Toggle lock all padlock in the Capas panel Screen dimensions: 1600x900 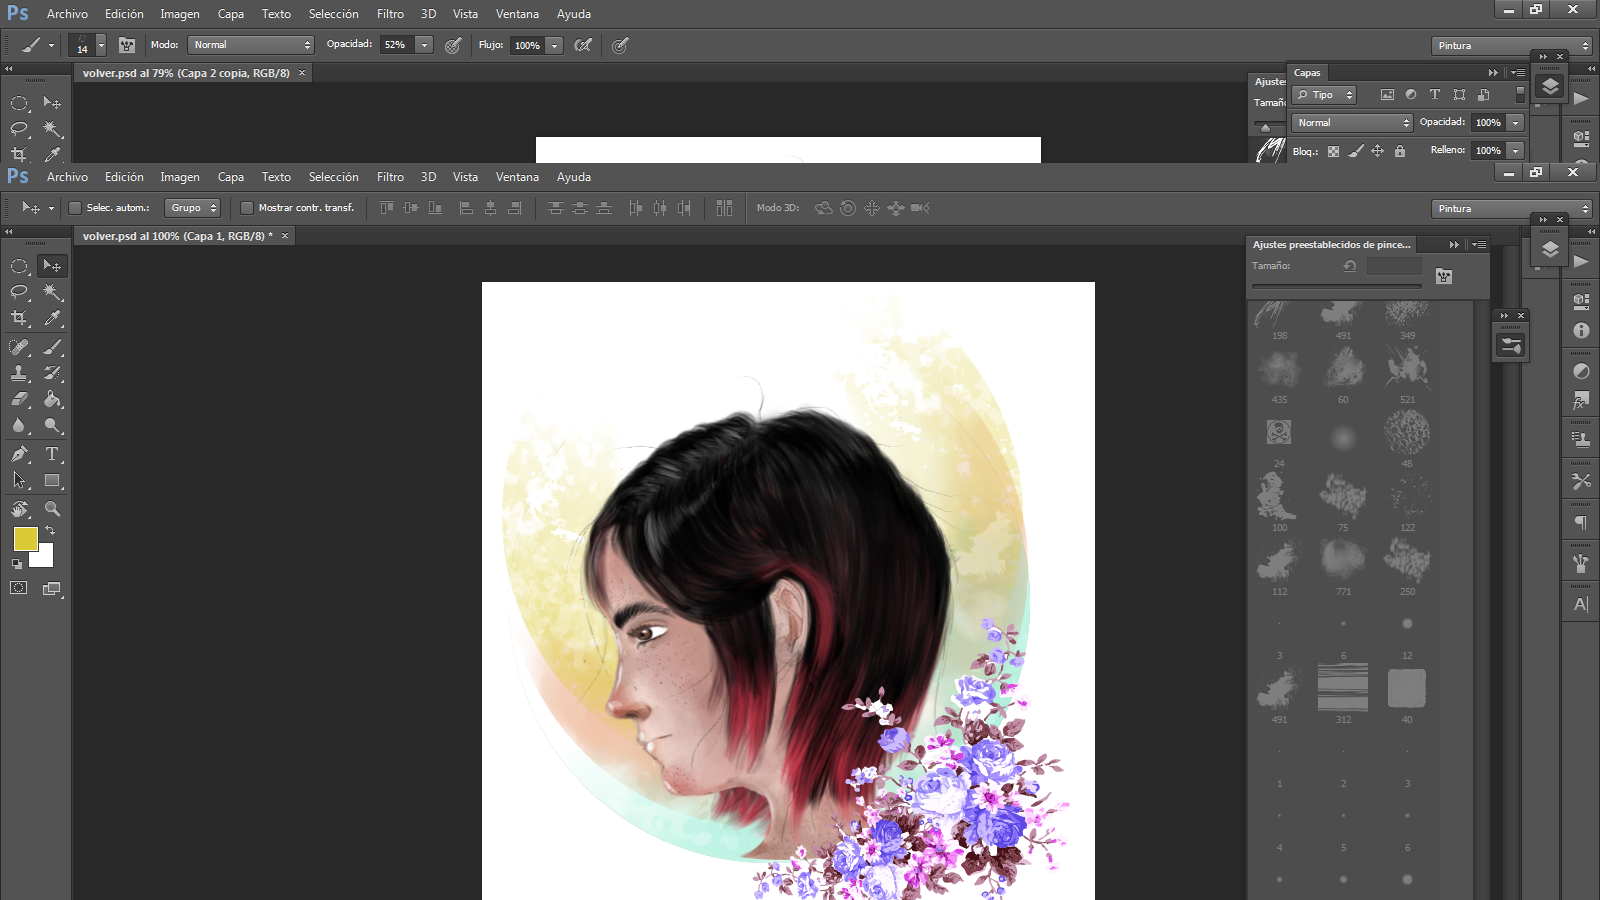pos(1400,151)
